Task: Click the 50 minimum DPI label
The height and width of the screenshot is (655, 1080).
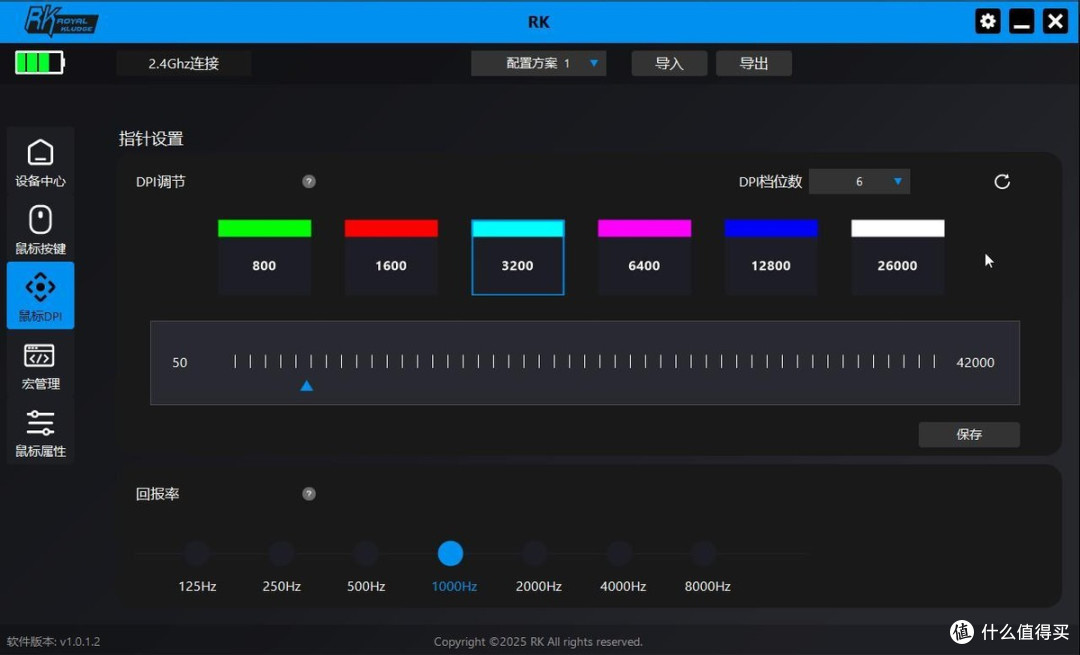Action: point(180,362)
